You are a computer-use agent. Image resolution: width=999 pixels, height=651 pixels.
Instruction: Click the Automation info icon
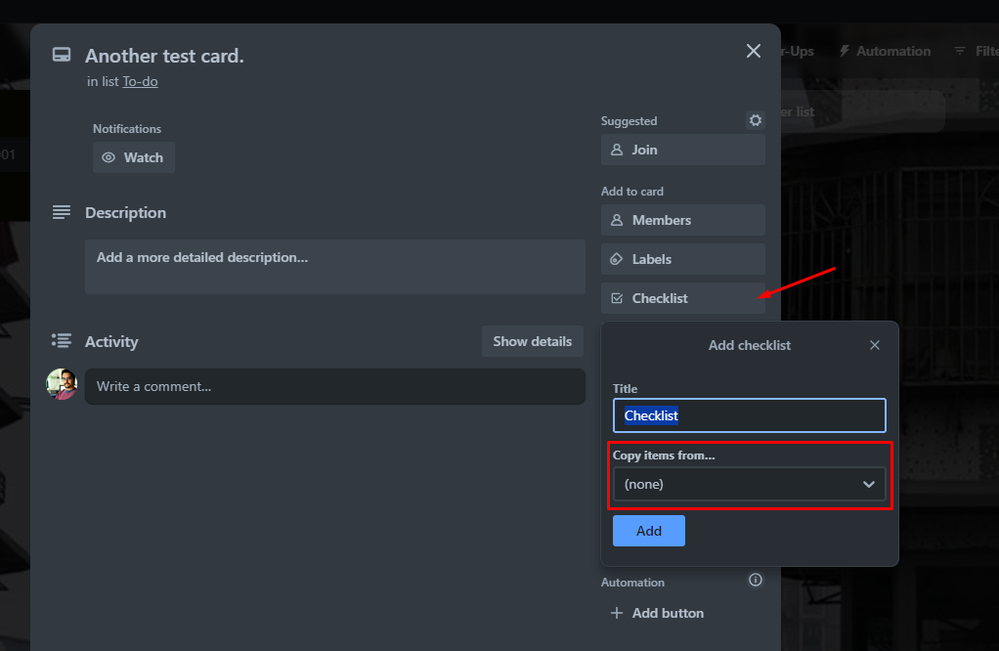[755, 580]
